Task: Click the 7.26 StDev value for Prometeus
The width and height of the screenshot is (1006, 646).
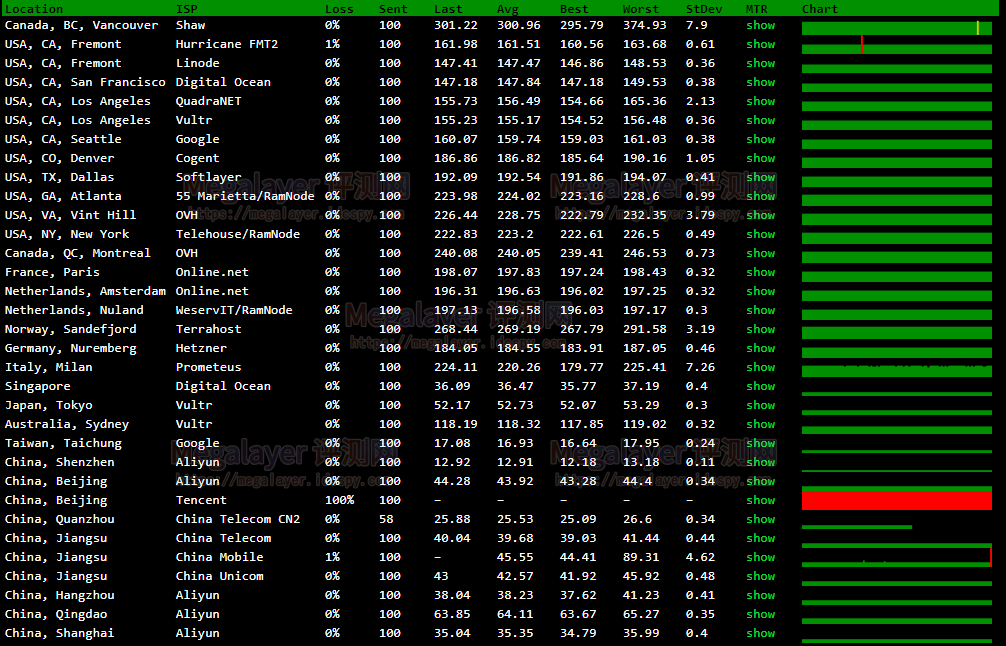Action: tap(700, 367)
